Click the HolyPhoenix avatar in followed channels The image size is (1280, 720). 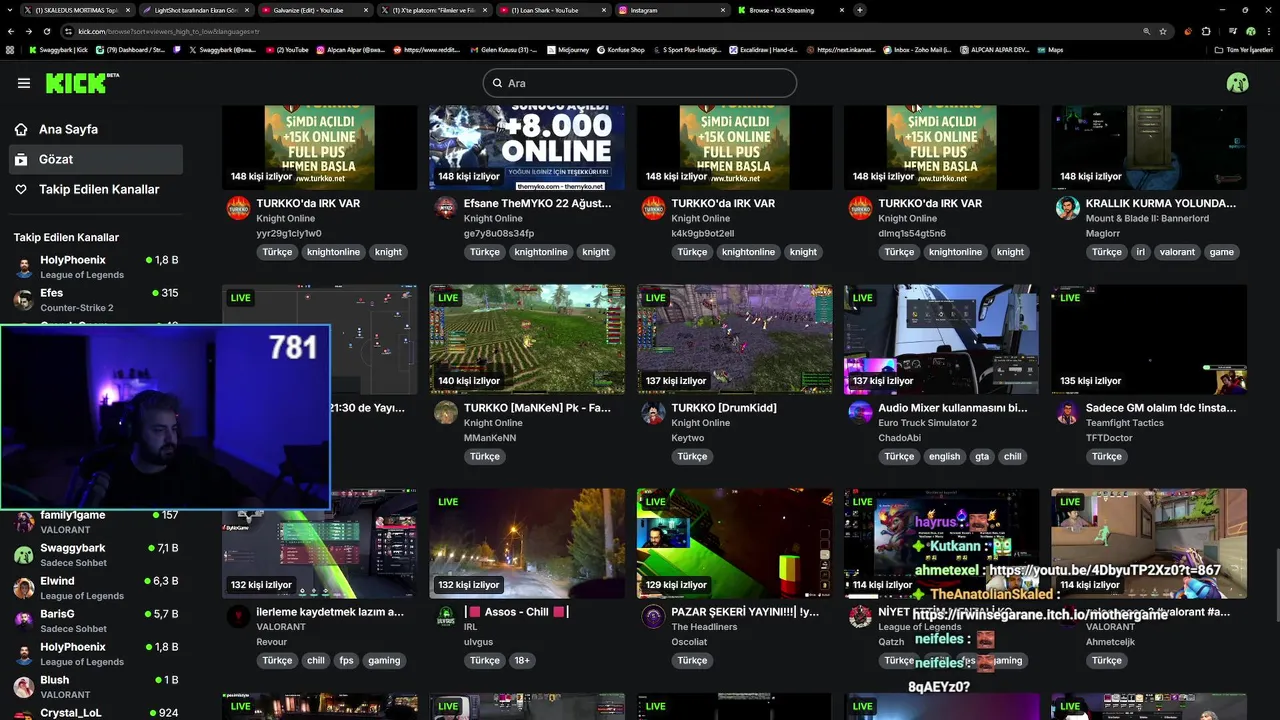(24, 267)
